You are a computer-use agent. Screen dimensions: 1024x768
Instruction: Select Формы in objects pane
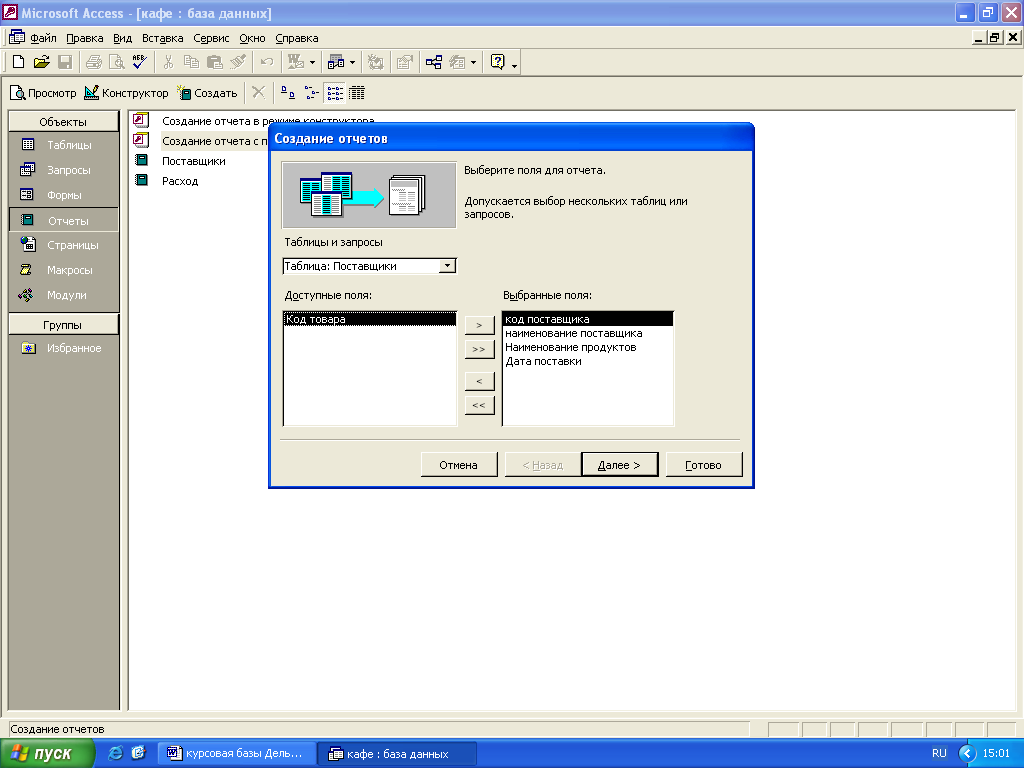click(63, 195)
